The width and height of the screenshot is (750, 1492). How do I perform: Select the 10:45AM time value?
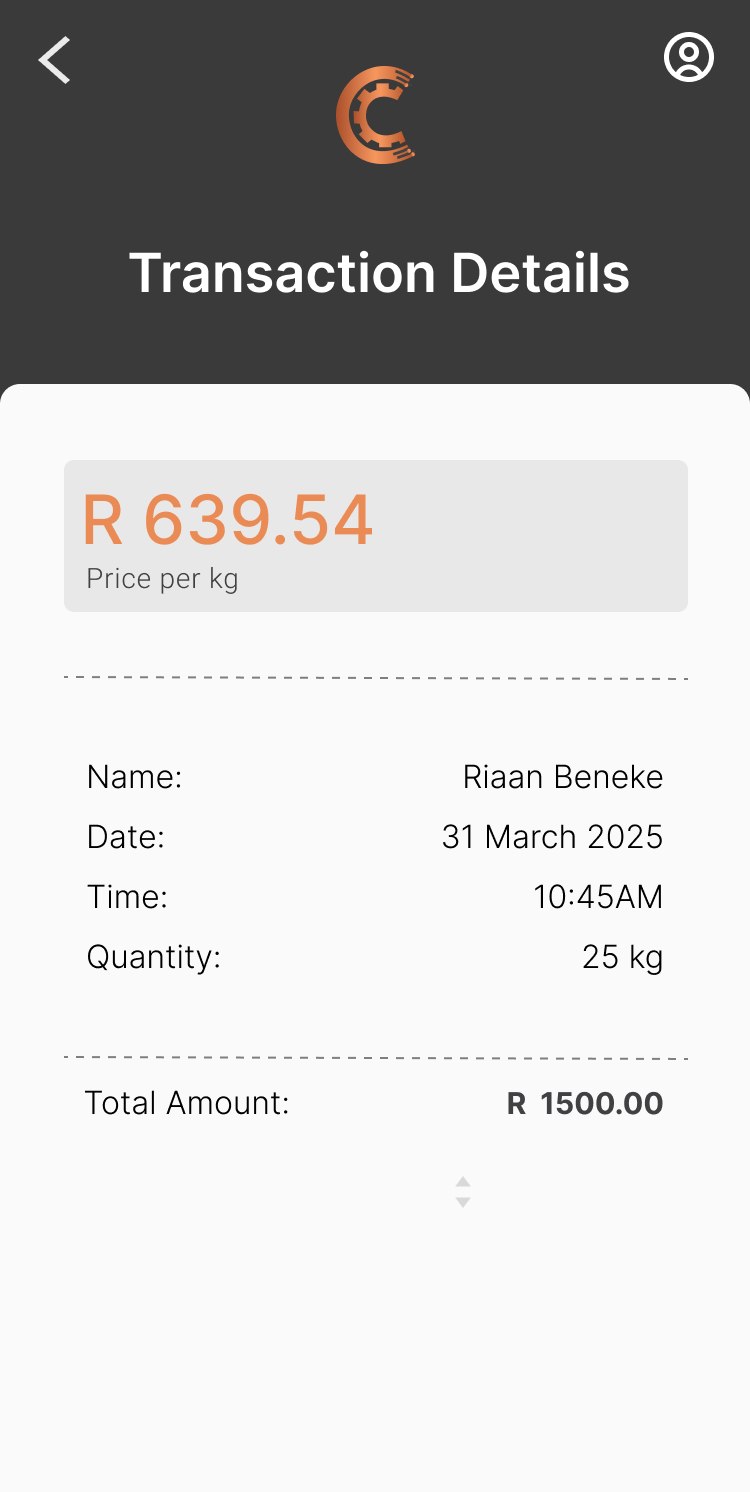(598, 897)
